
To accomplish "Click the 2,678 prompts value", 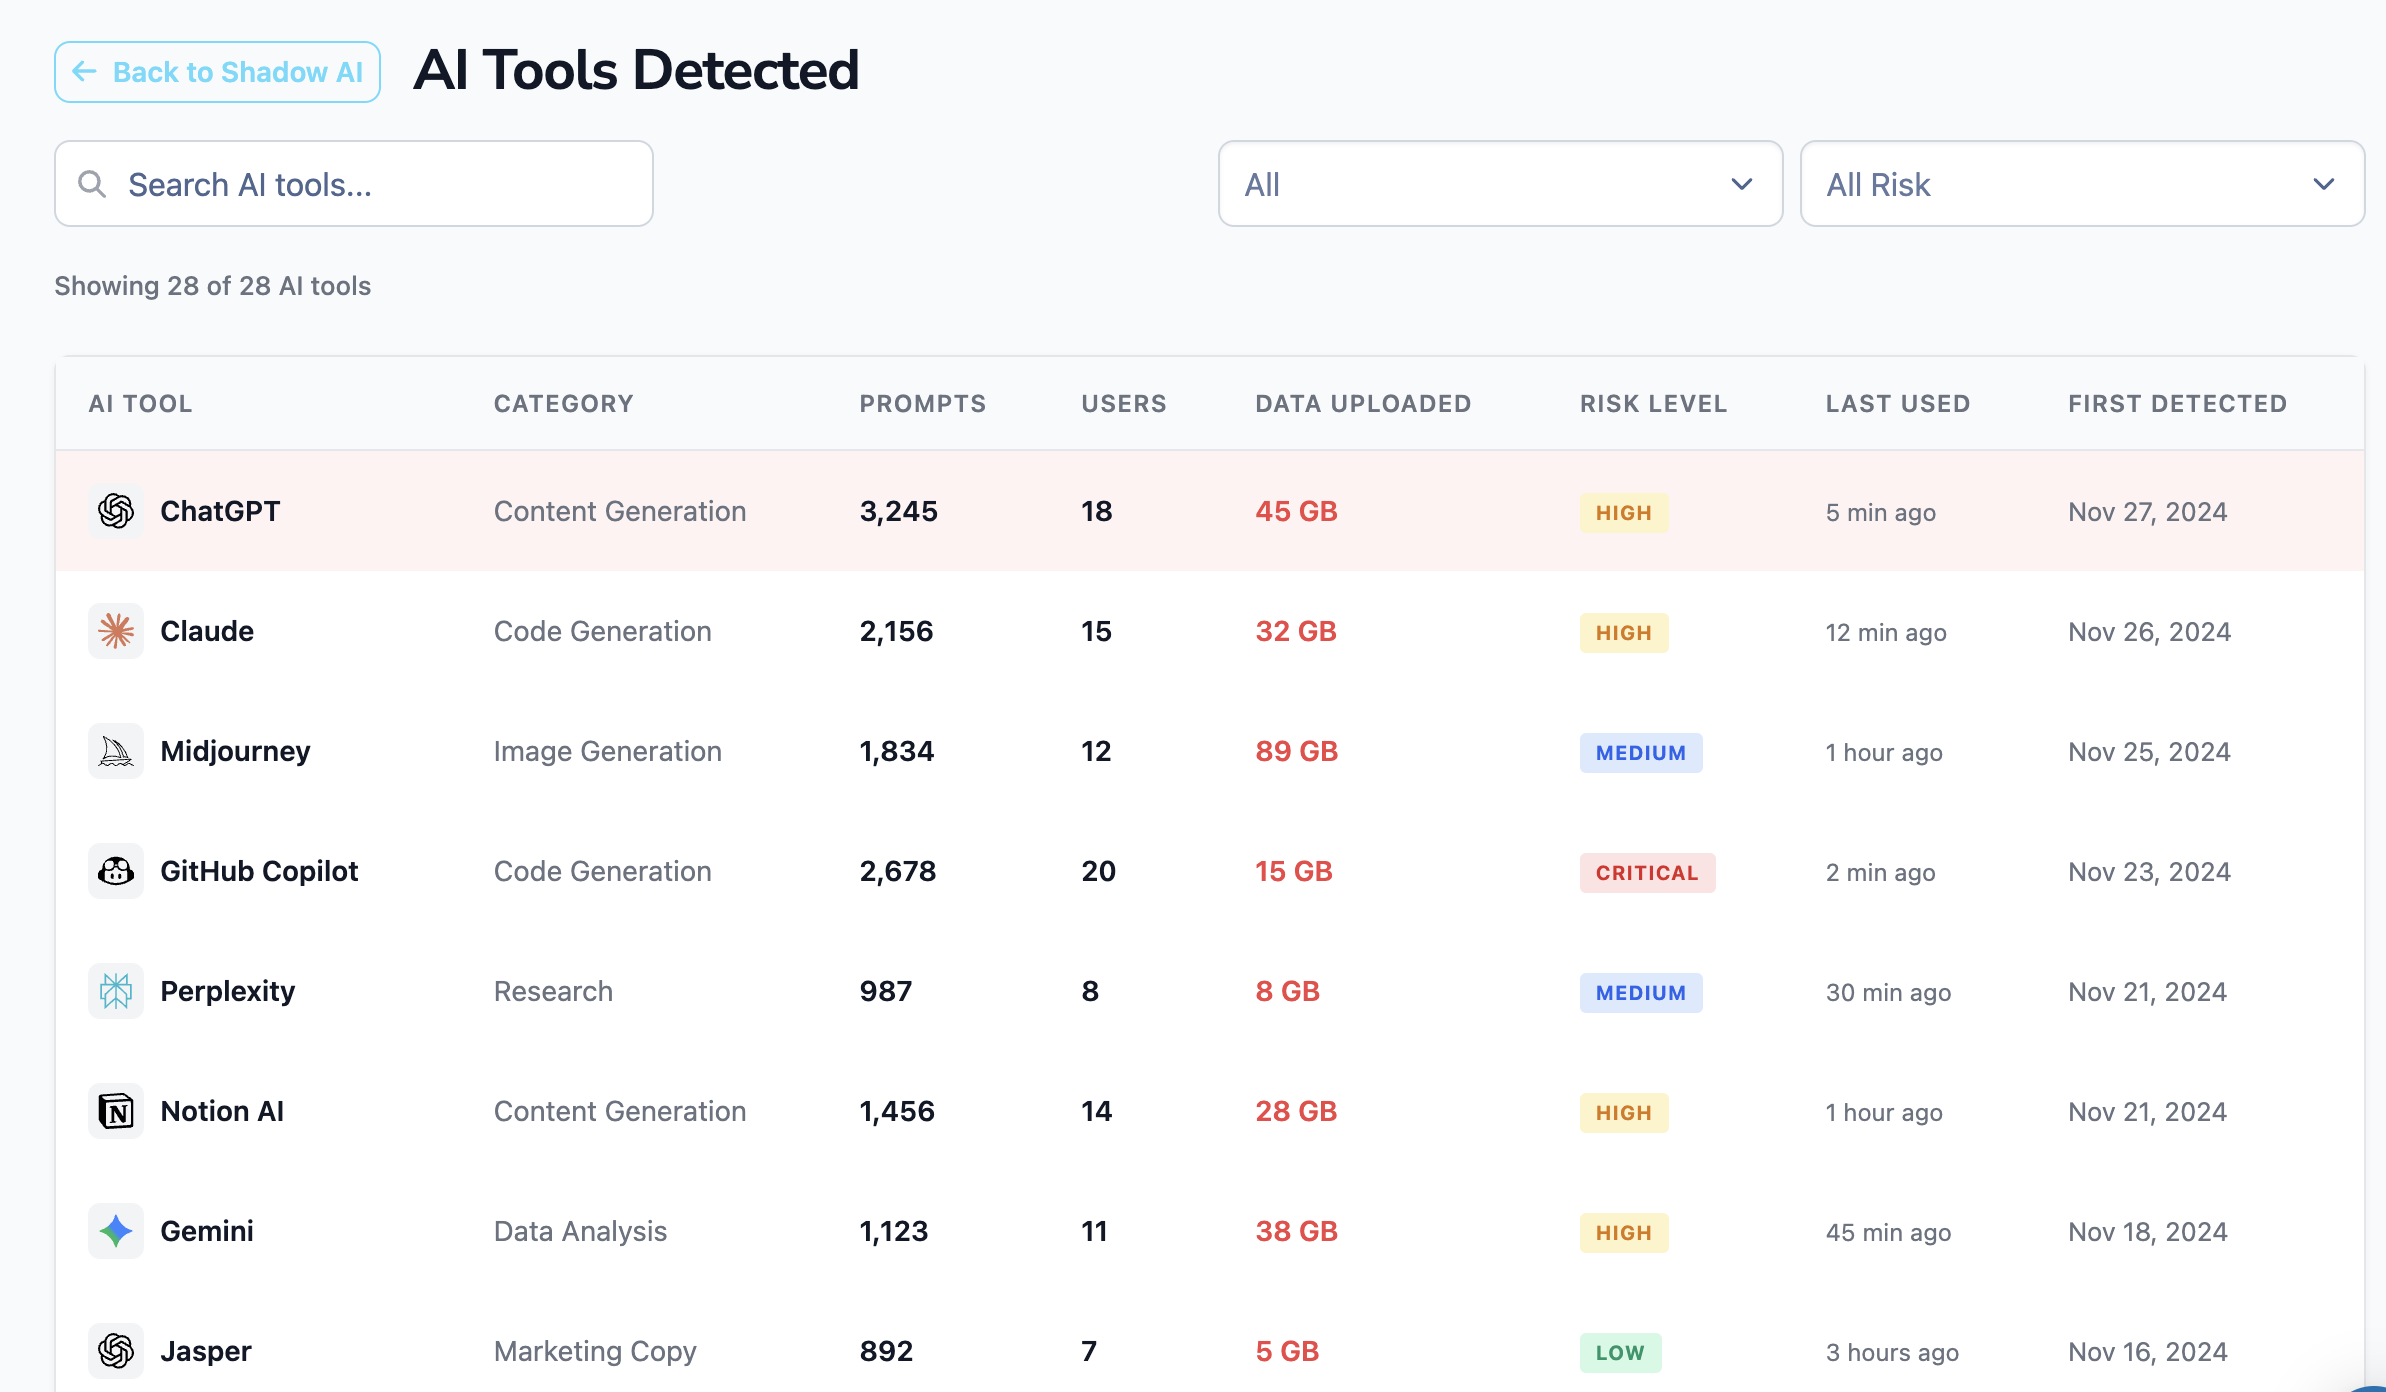I will 898,871.
